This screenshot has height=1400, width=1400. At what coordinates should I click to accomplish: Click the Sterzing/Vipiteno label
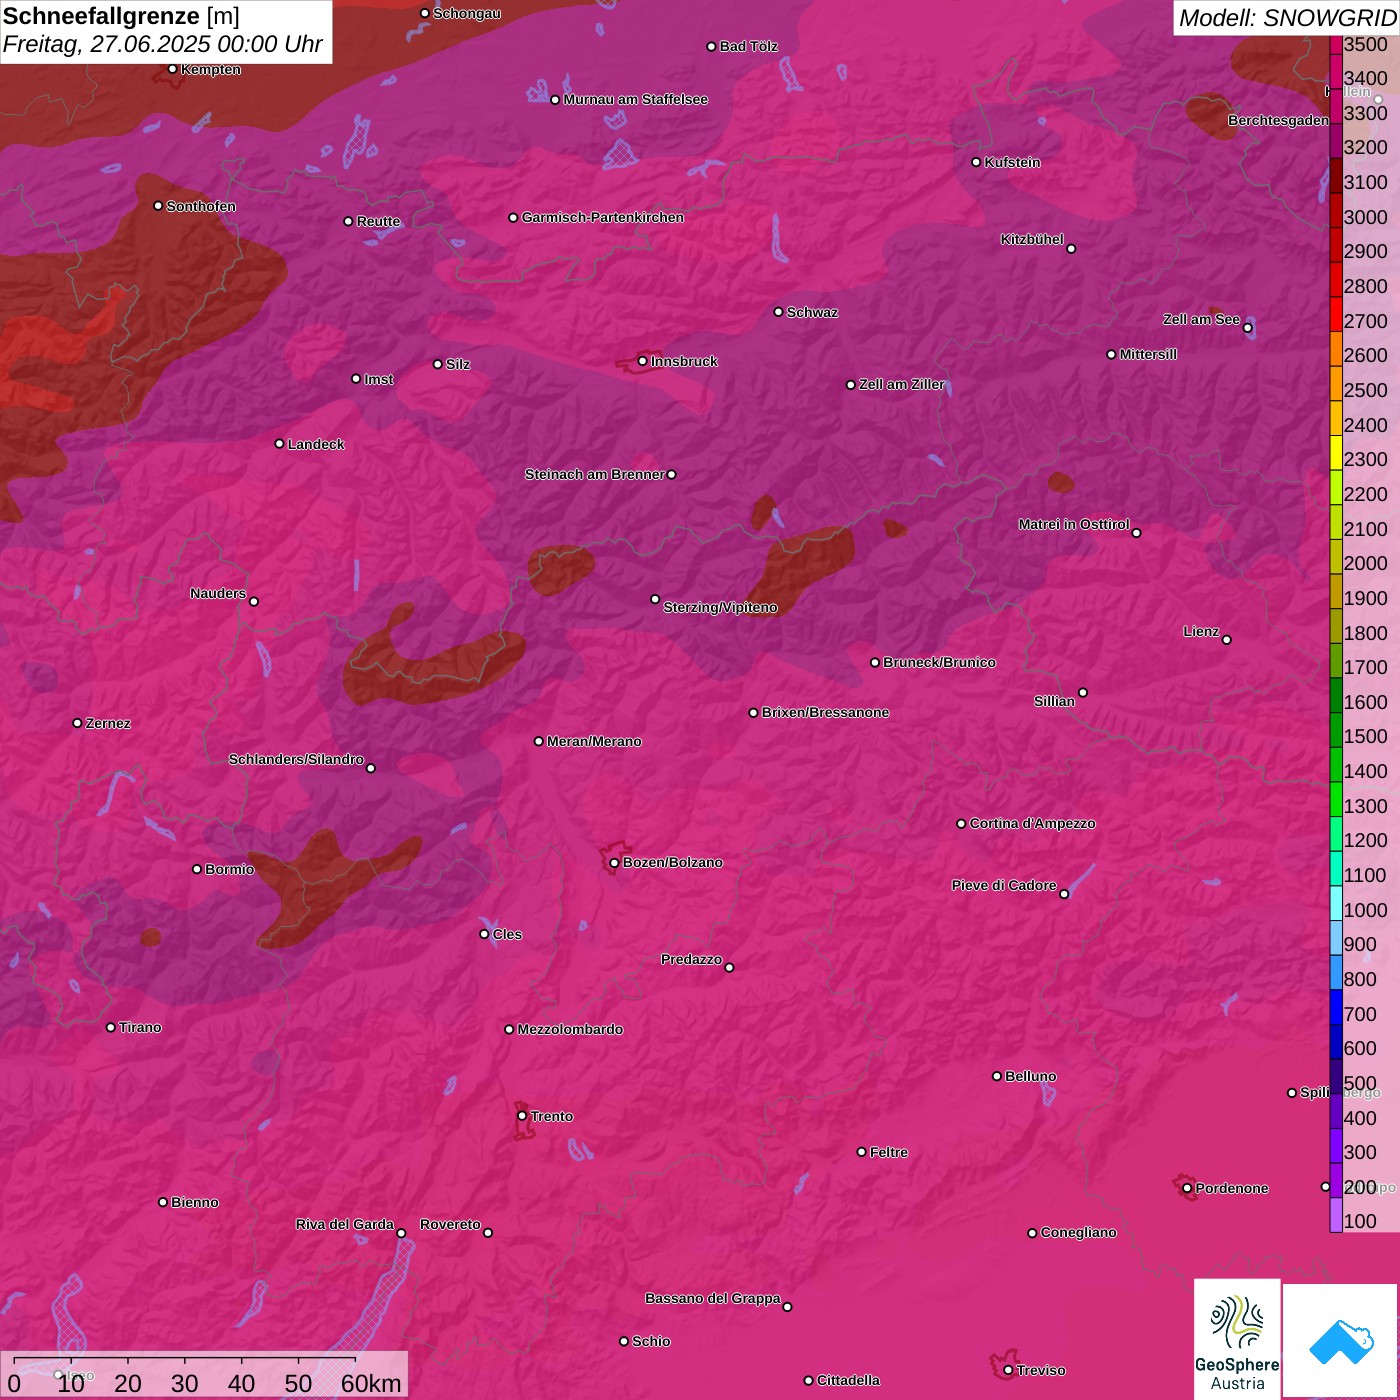tap(720, 607)
